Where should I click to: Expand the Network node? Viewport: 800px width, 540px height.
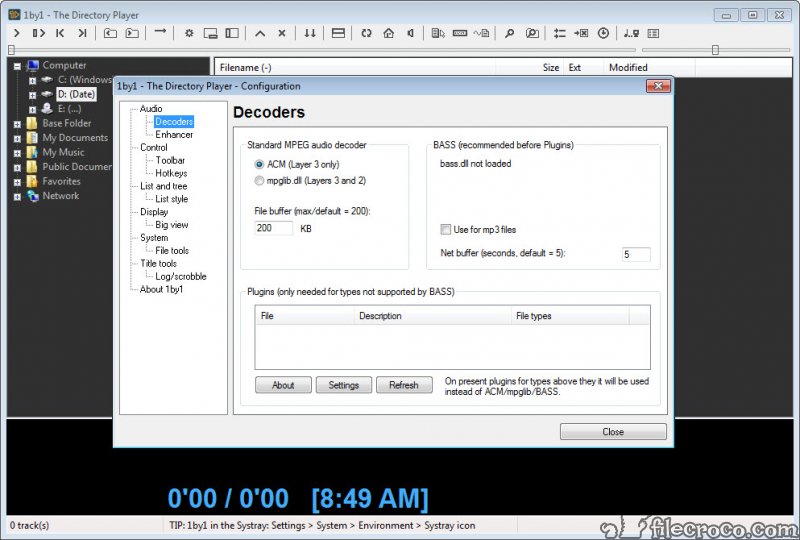(x=17, y=197)
